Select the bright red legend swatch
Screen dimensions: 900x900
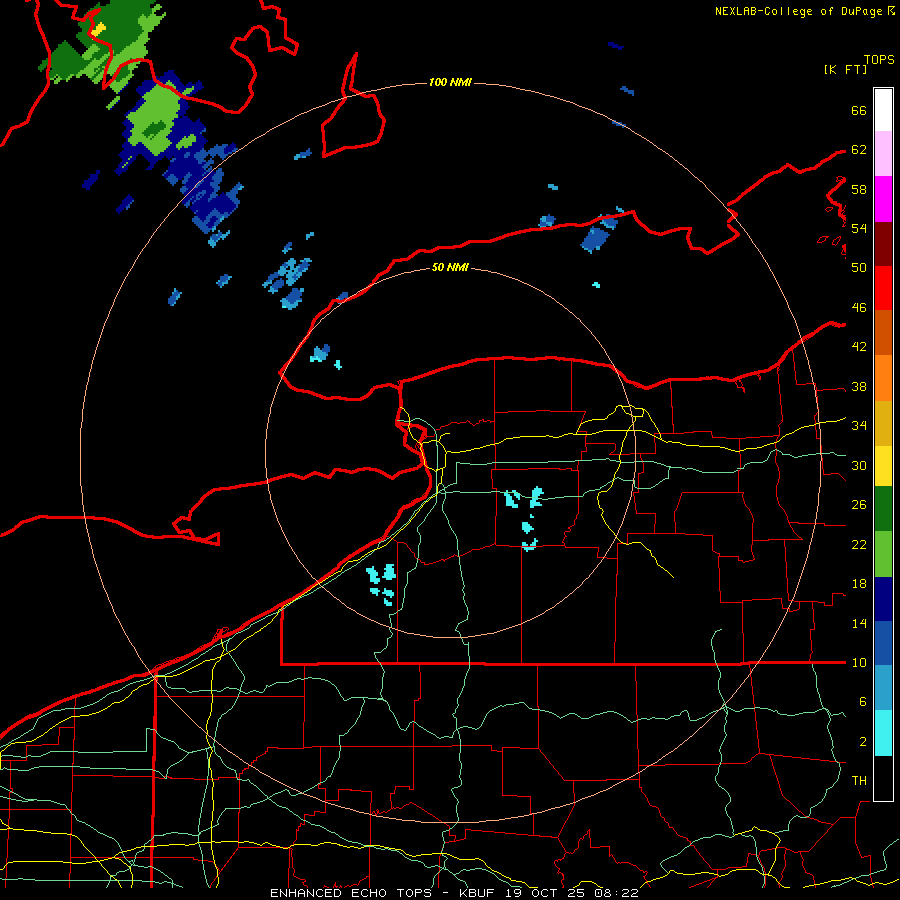pos(883,288)
